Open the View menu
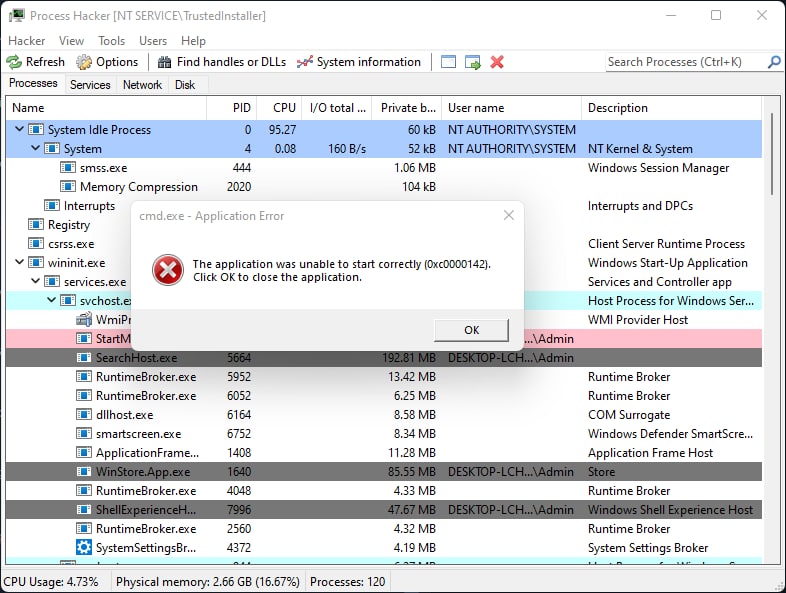This screenshot has width=786, height=593. pos(71,41)
